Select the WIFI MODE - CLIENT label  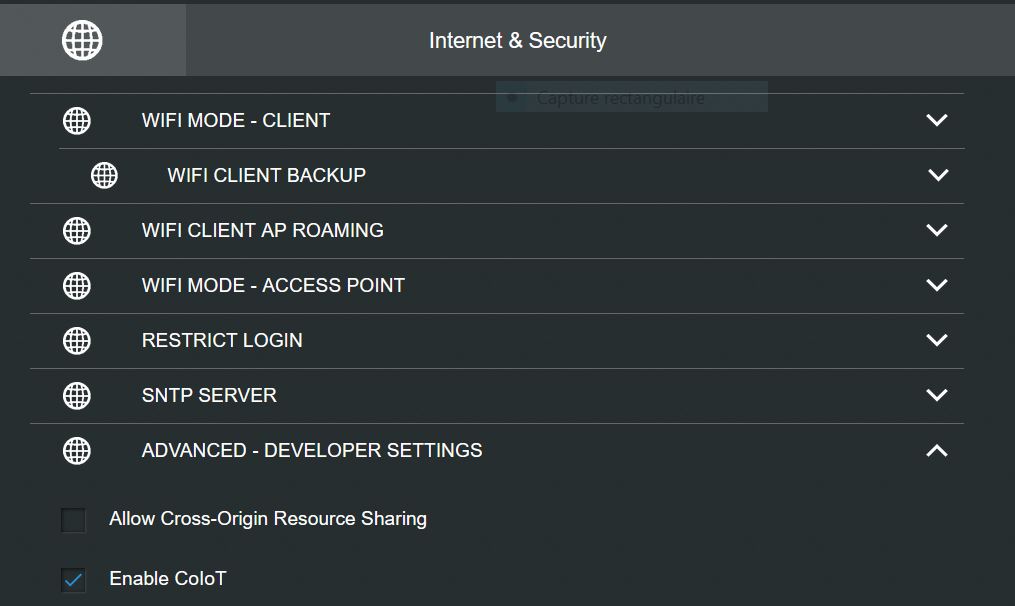[236, 120]
